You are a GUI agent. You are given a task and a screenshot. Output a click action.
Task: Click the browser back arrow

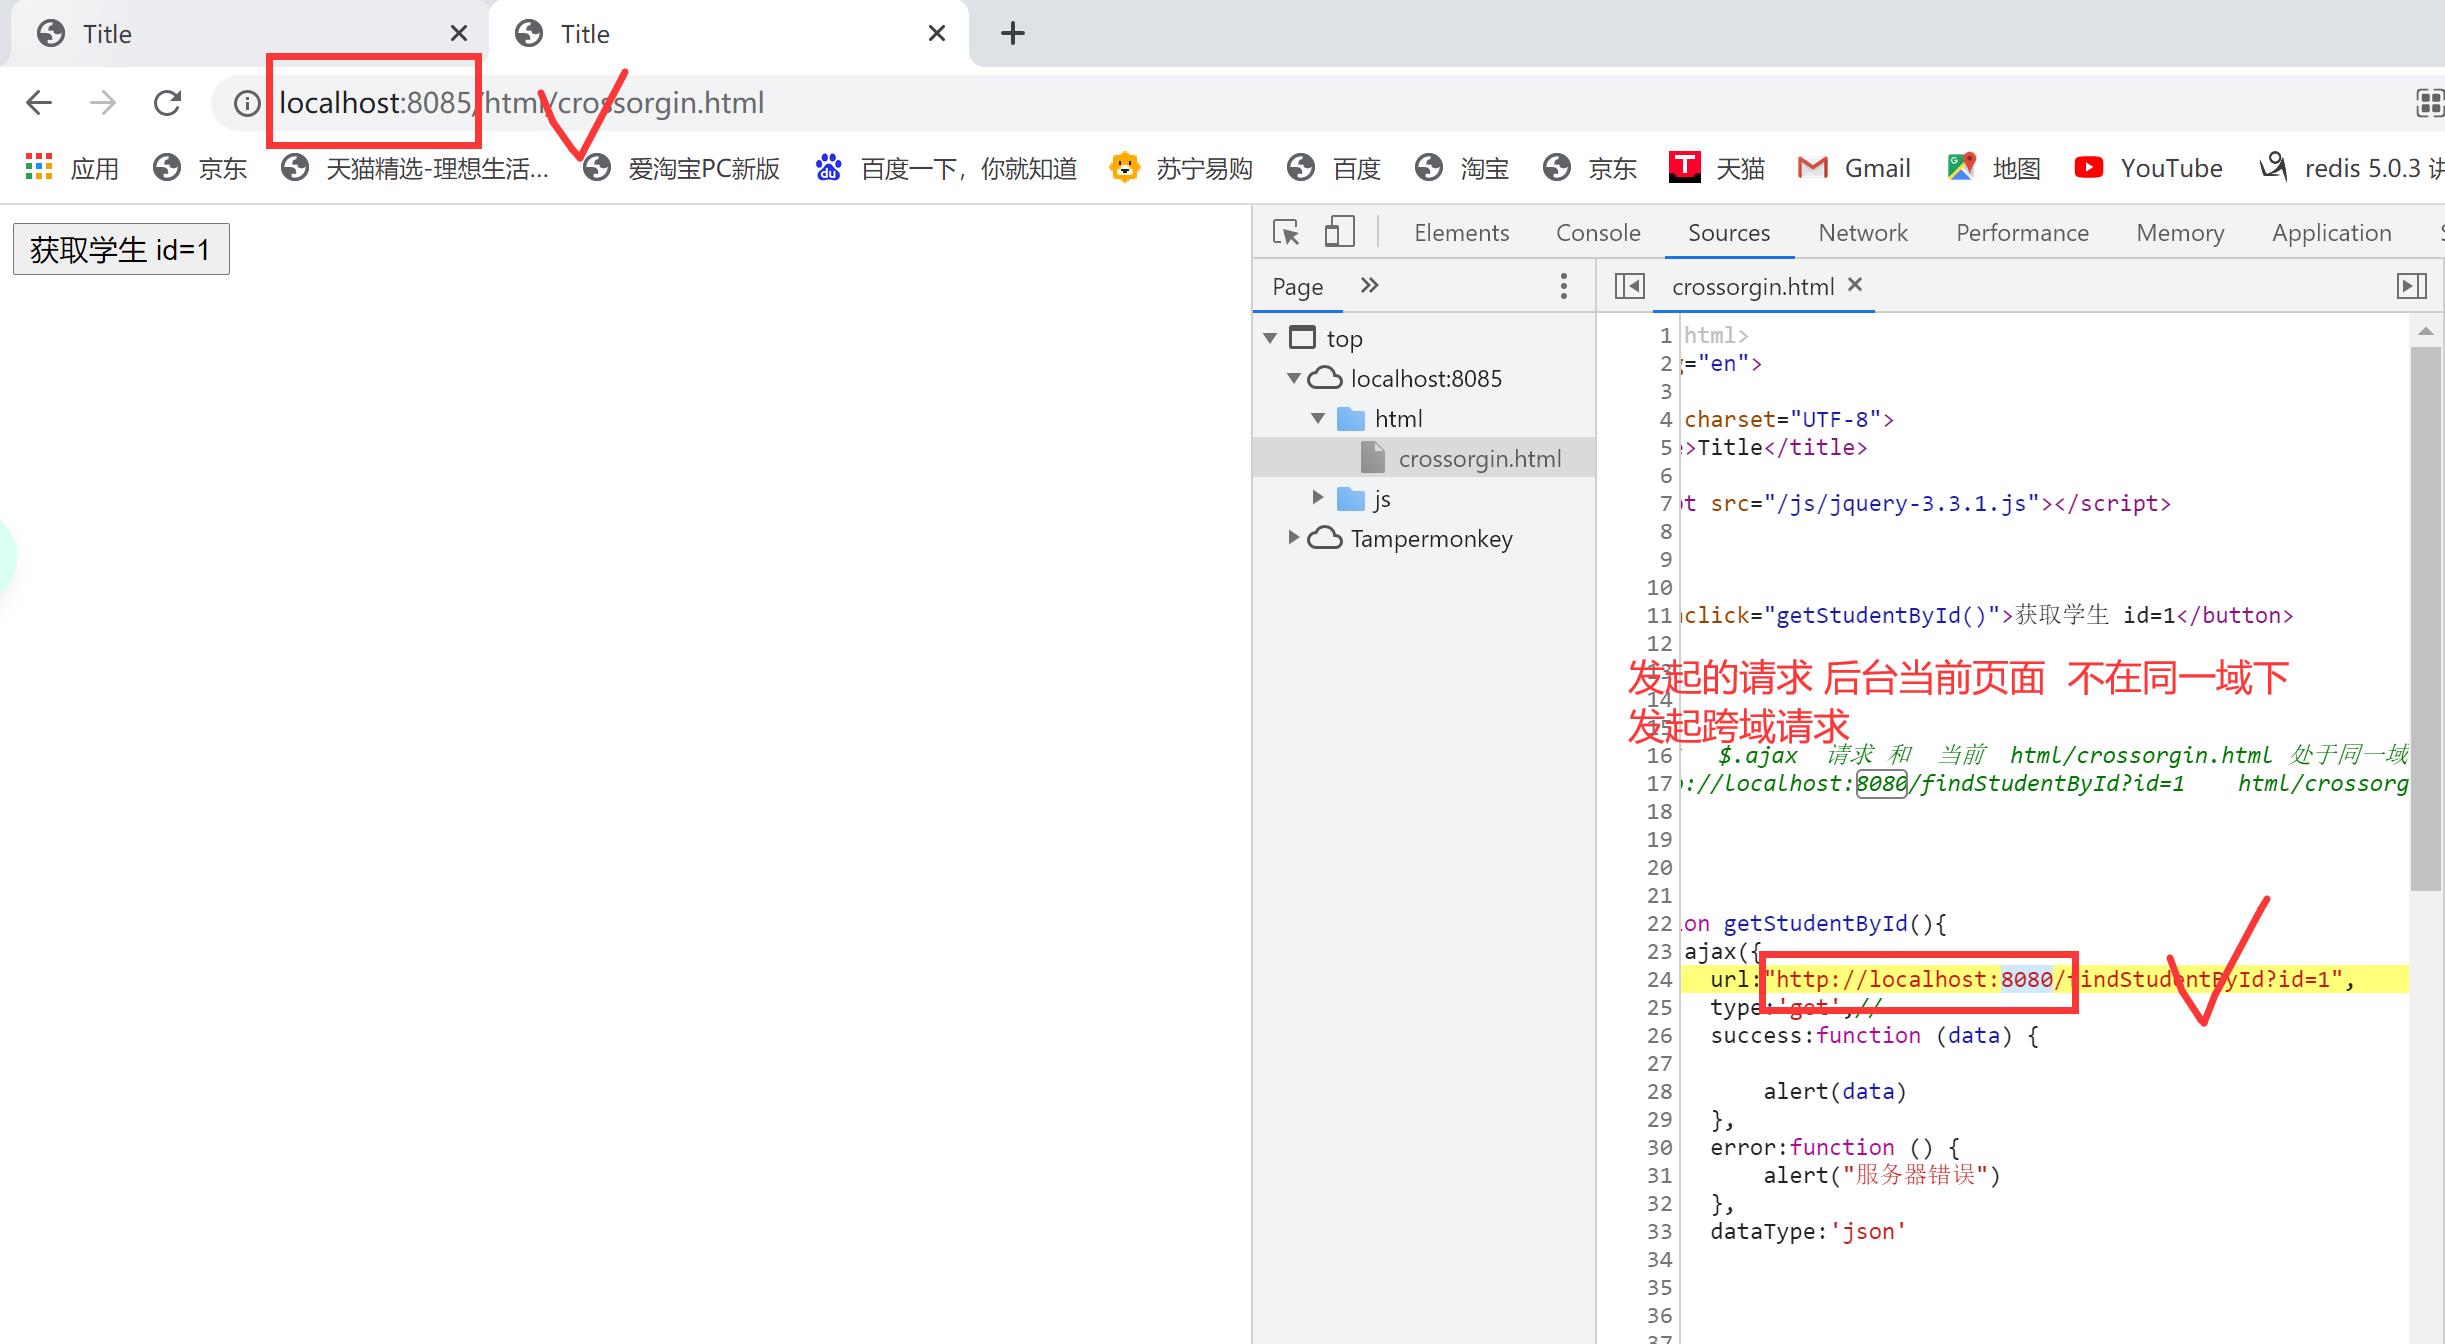(x=39, y=103)
